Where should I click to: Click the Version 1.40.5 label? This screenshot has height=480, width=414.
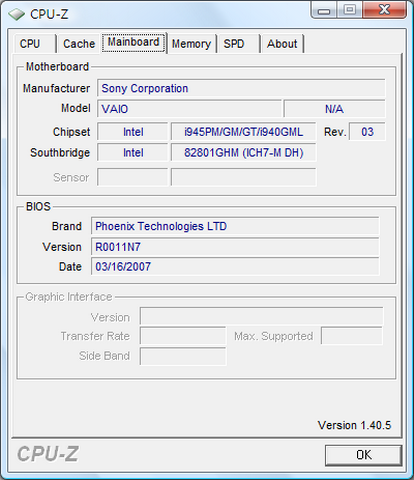point(354,425)
